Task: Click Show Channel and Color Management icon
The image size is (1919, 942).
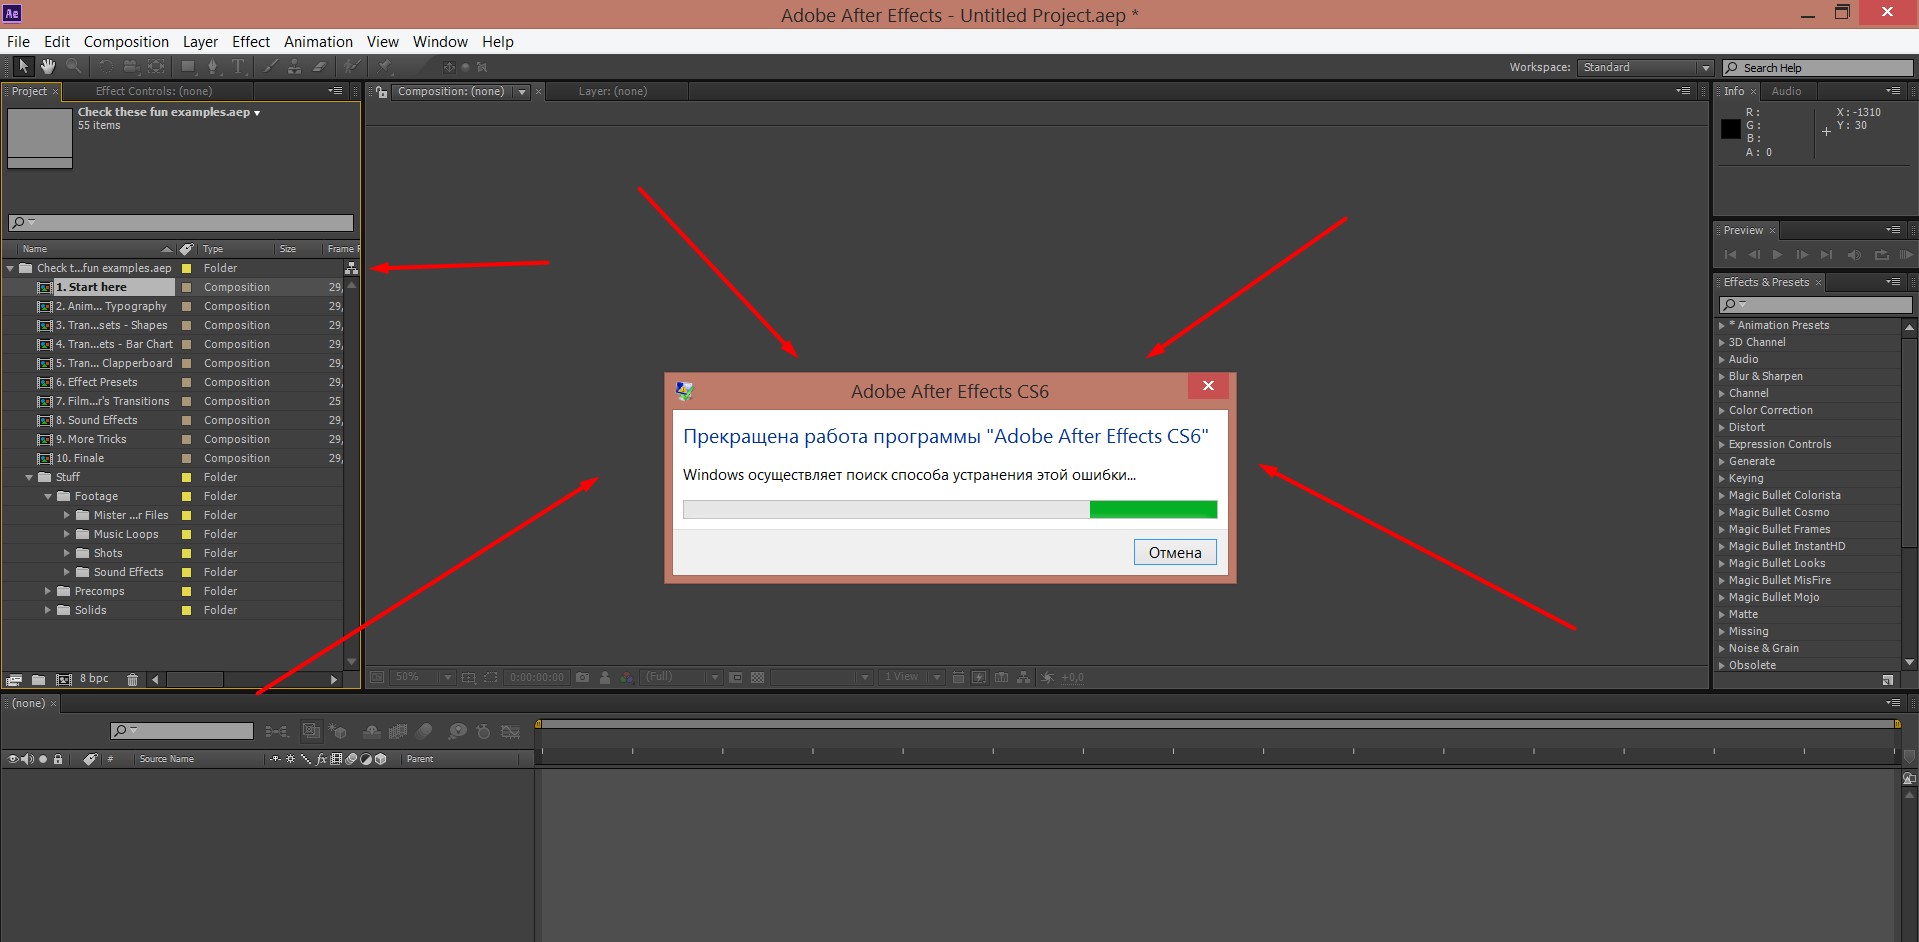Action: pos(627,677)
